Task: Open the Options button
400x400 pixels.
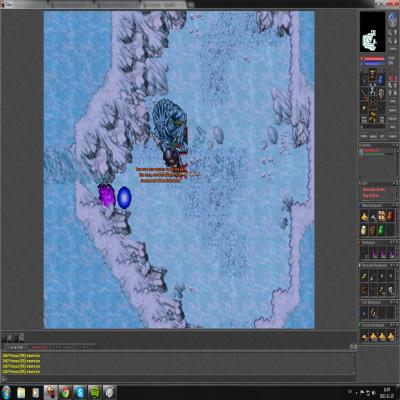Action: [393, 119]
